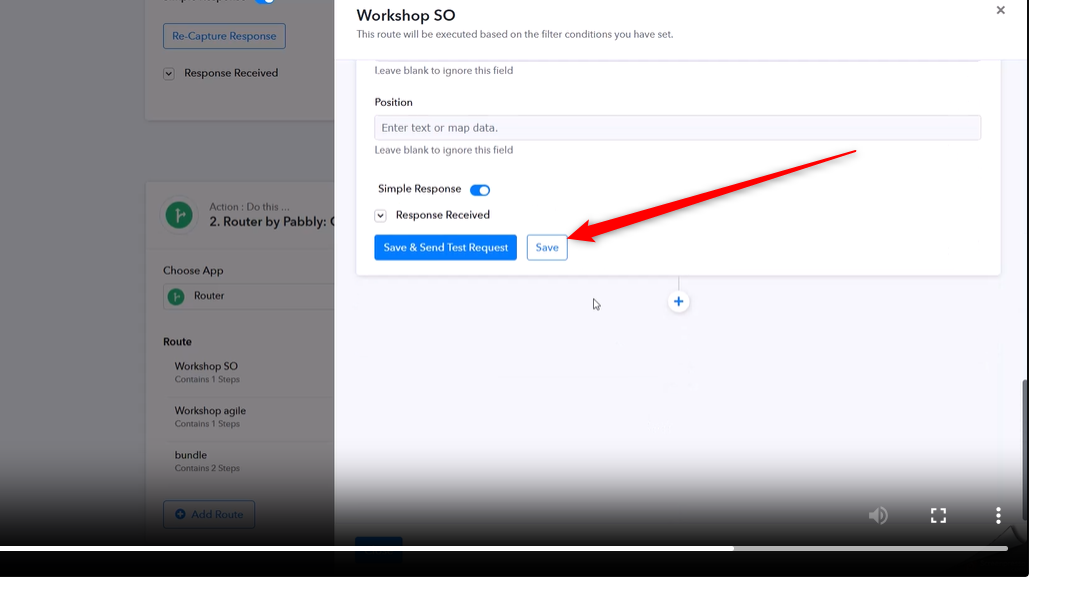Click into the Position text field
This screenshot has width=1087, height=594.
click(x=677, y=128)
